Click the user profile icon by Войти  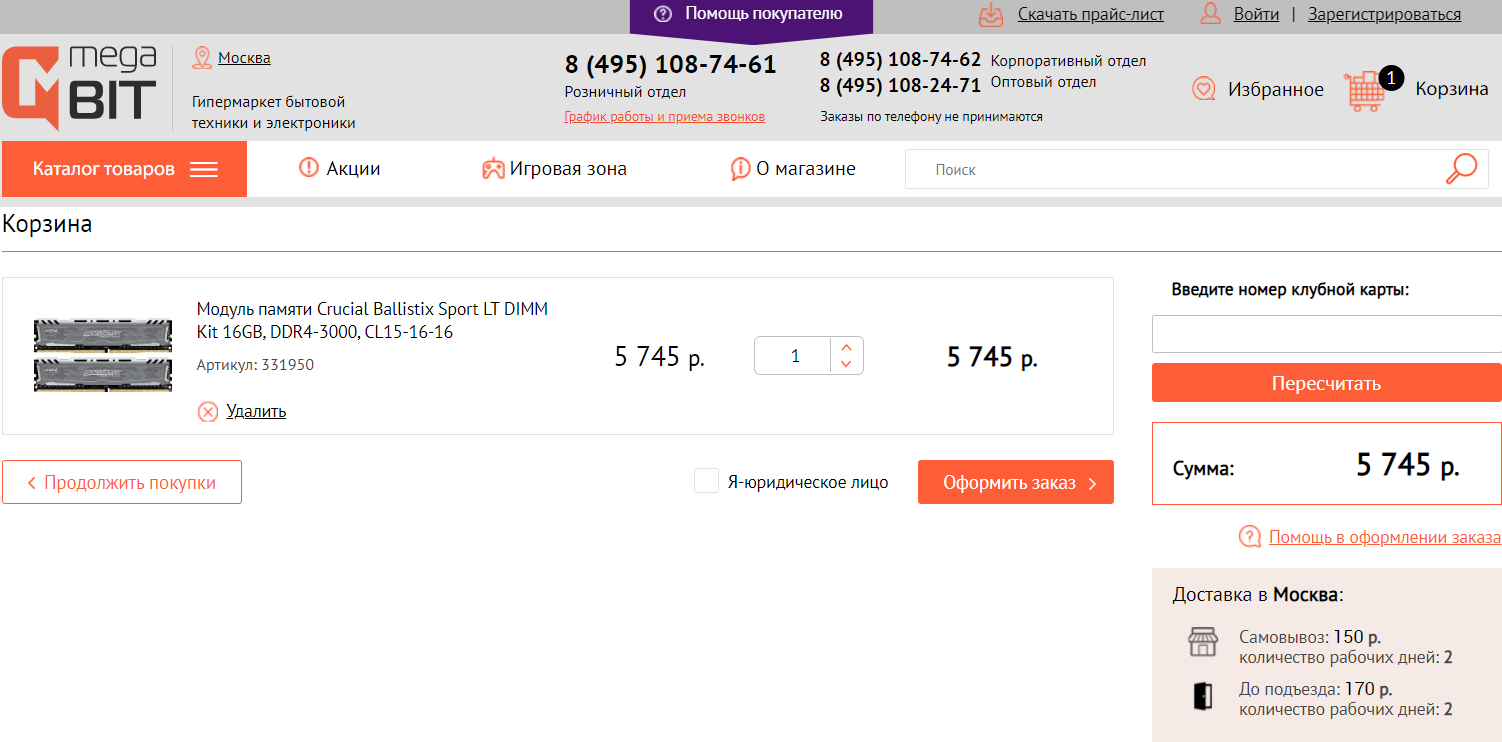1211,14
